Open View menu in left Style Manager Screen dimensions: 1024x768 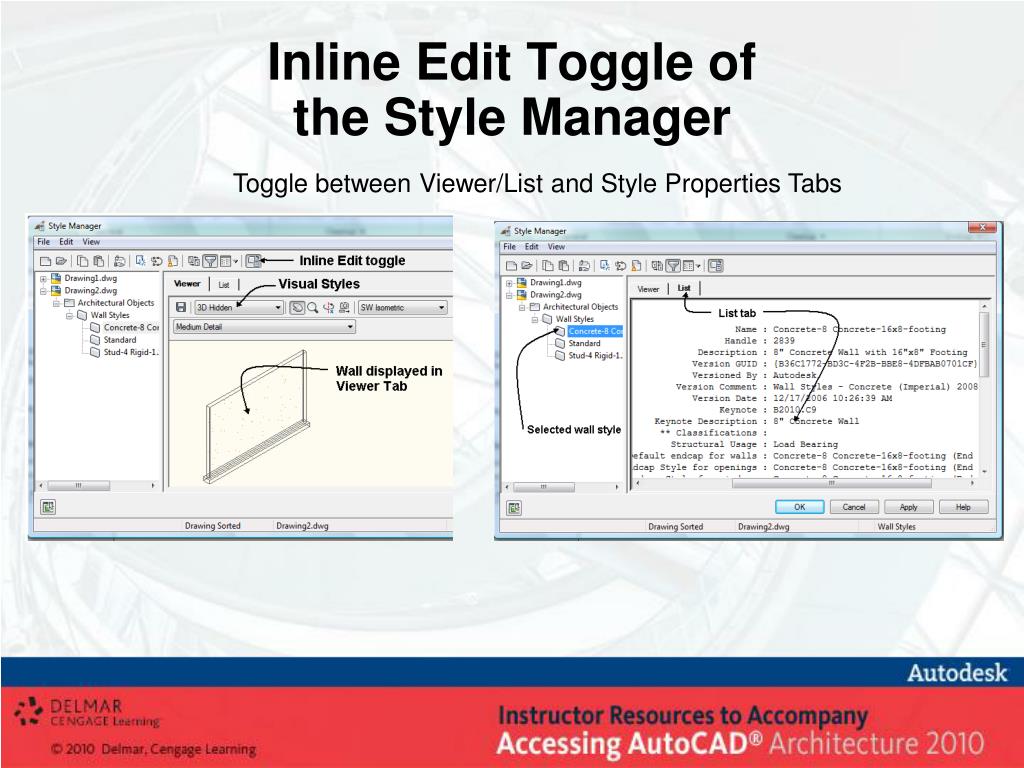click(x=91, y=242)
